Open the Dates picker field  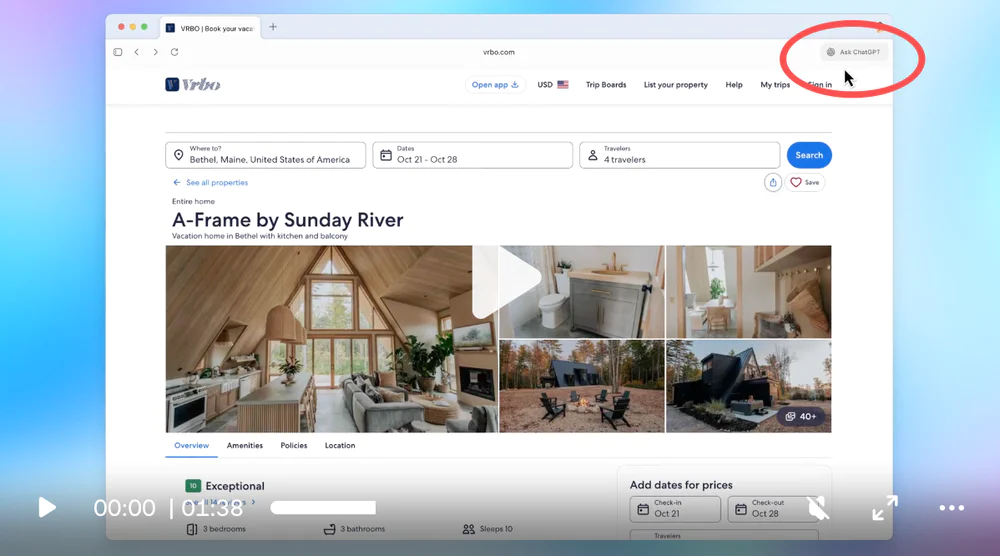click(472, 155)
